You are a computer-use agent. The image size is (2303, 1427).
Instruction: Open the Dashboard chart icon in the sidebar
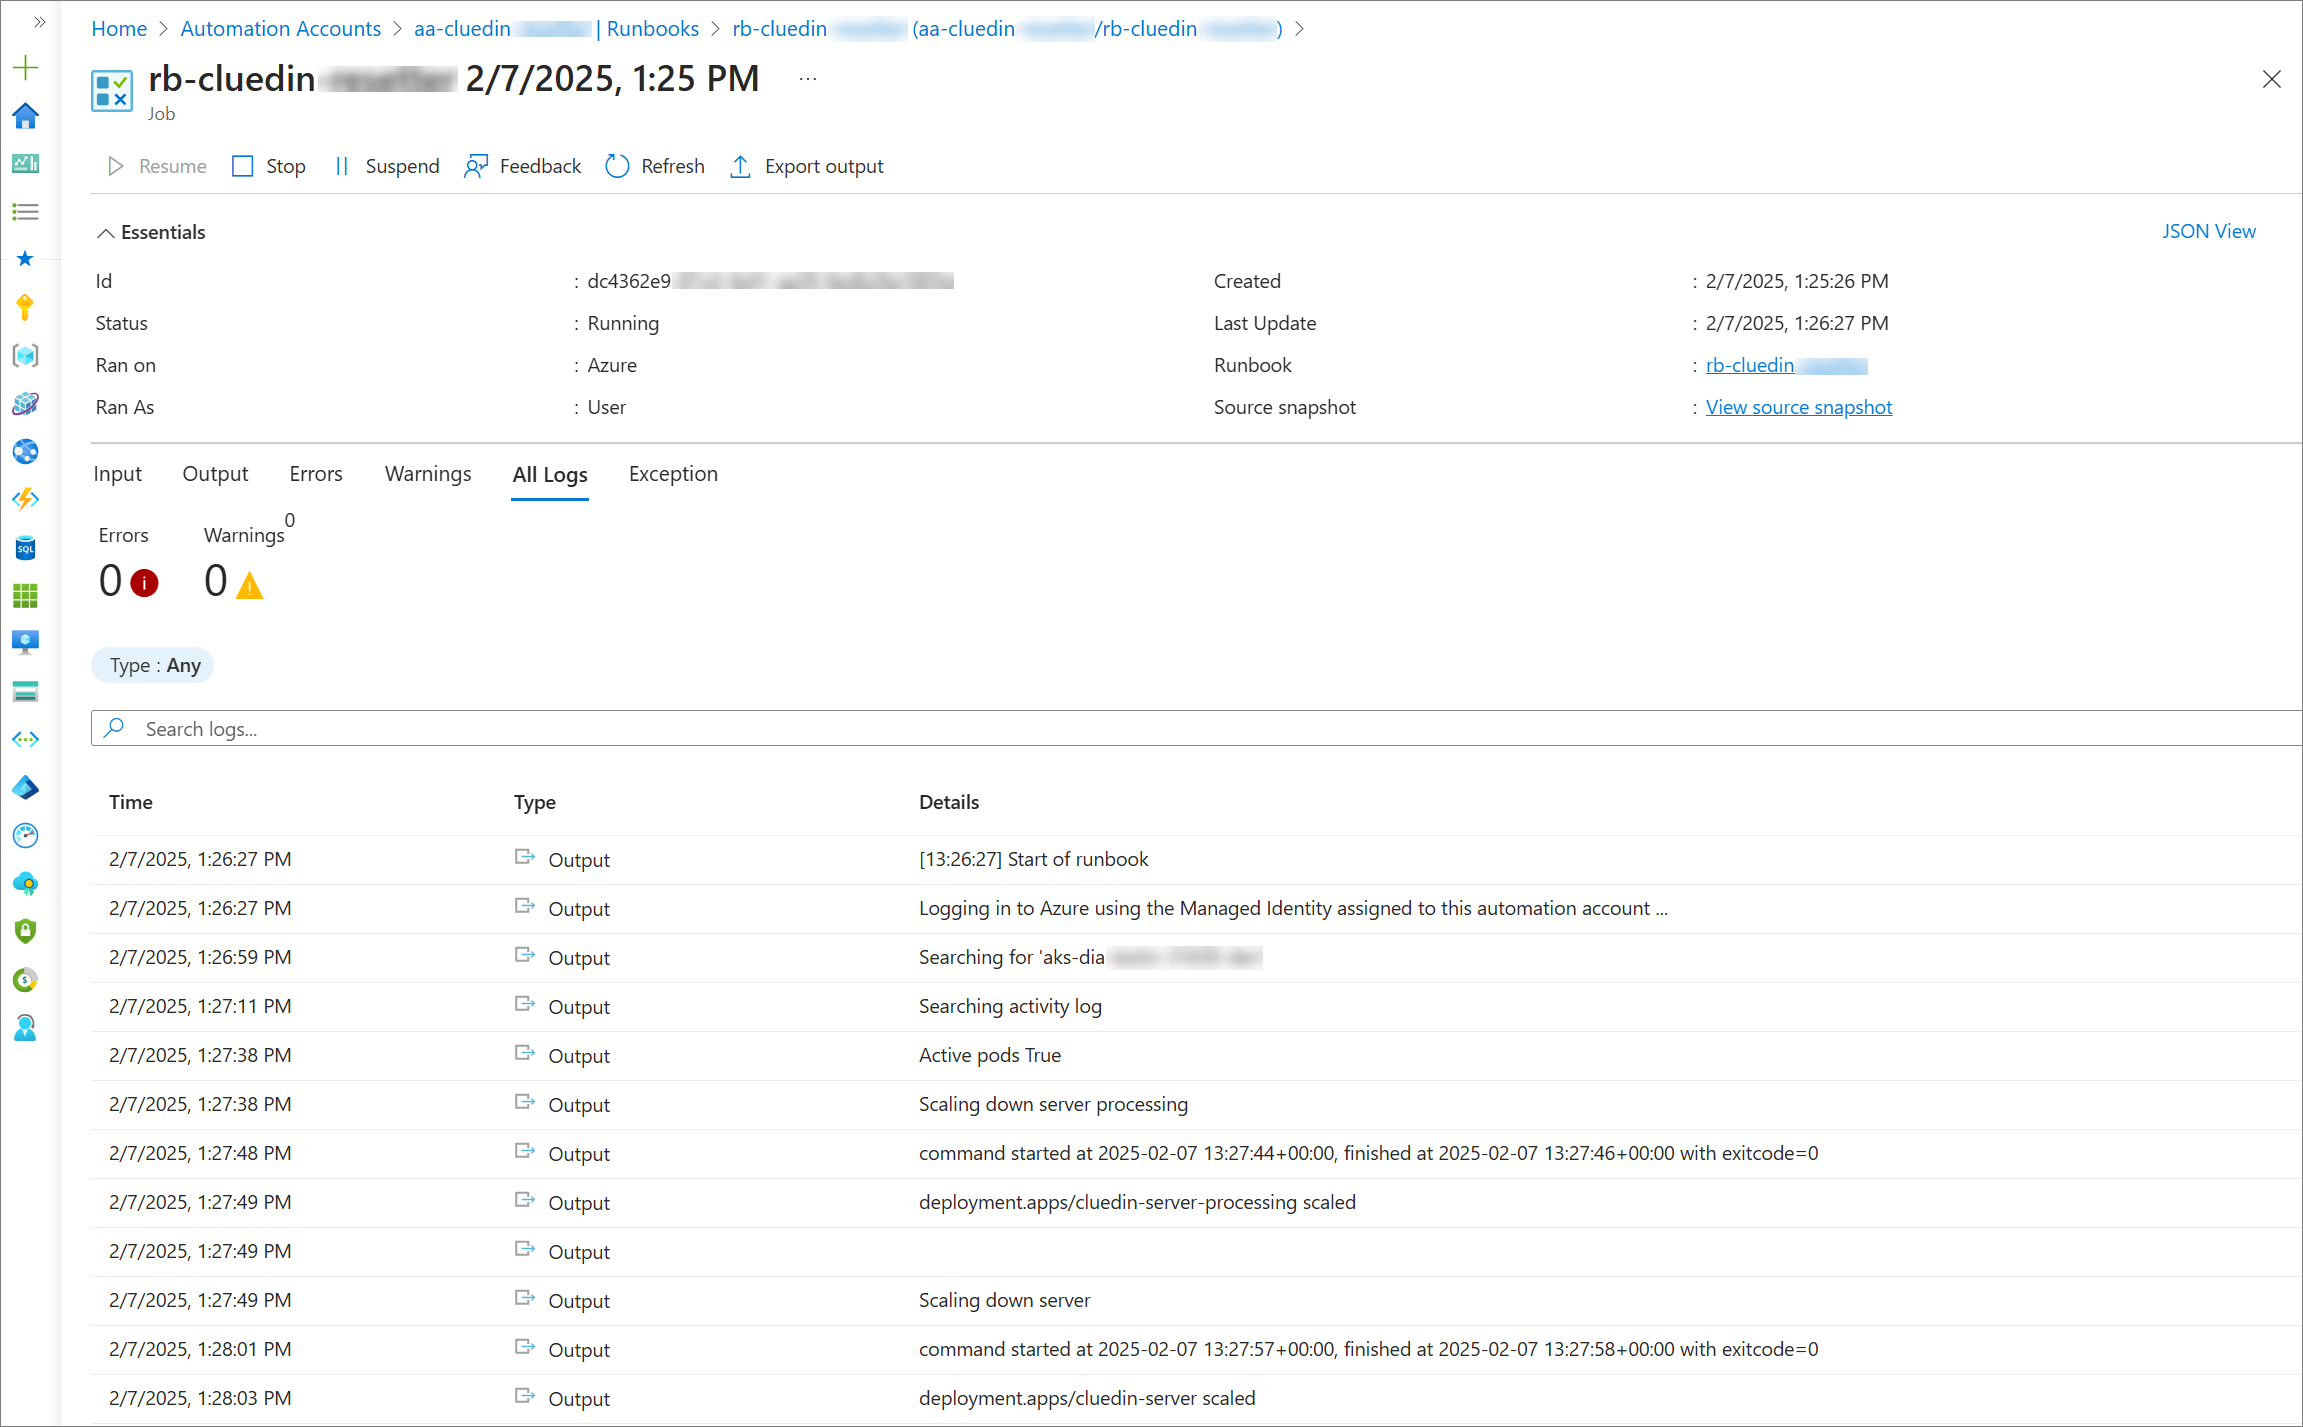tap(25, 164)
